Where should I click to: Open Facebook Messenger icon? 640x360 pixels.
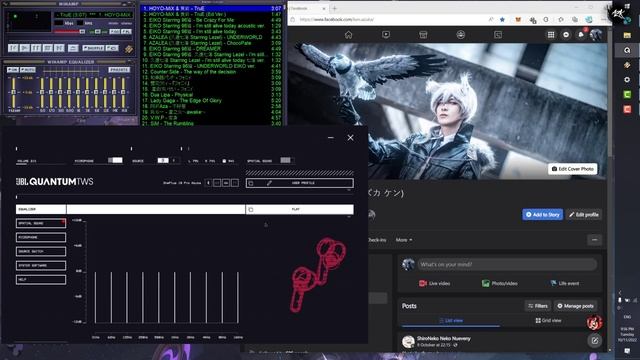566,35
